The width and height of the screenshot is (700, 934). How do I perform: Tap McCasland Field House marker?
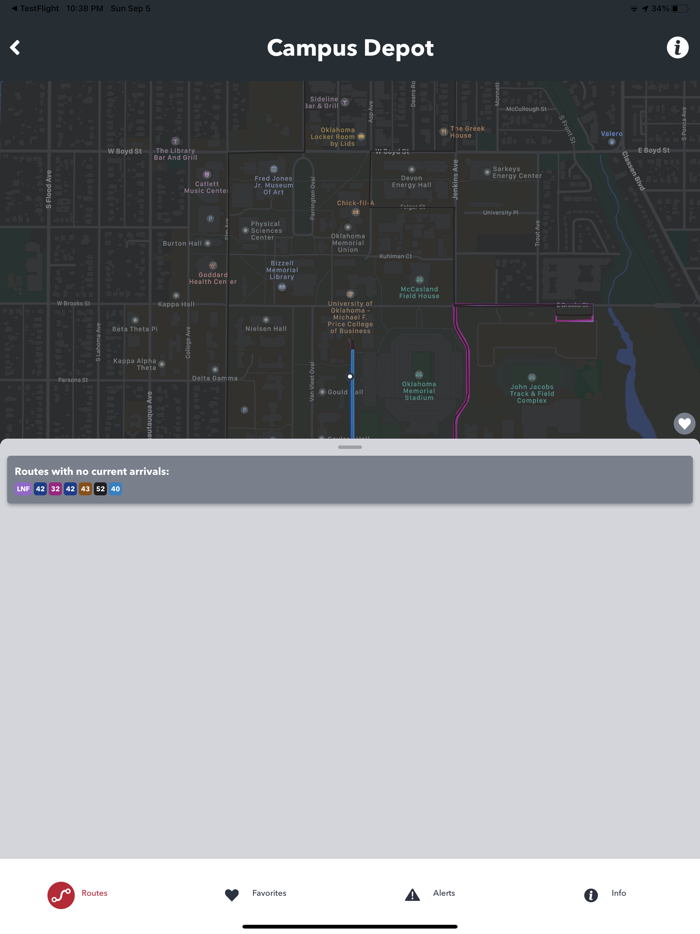point(419,279)
